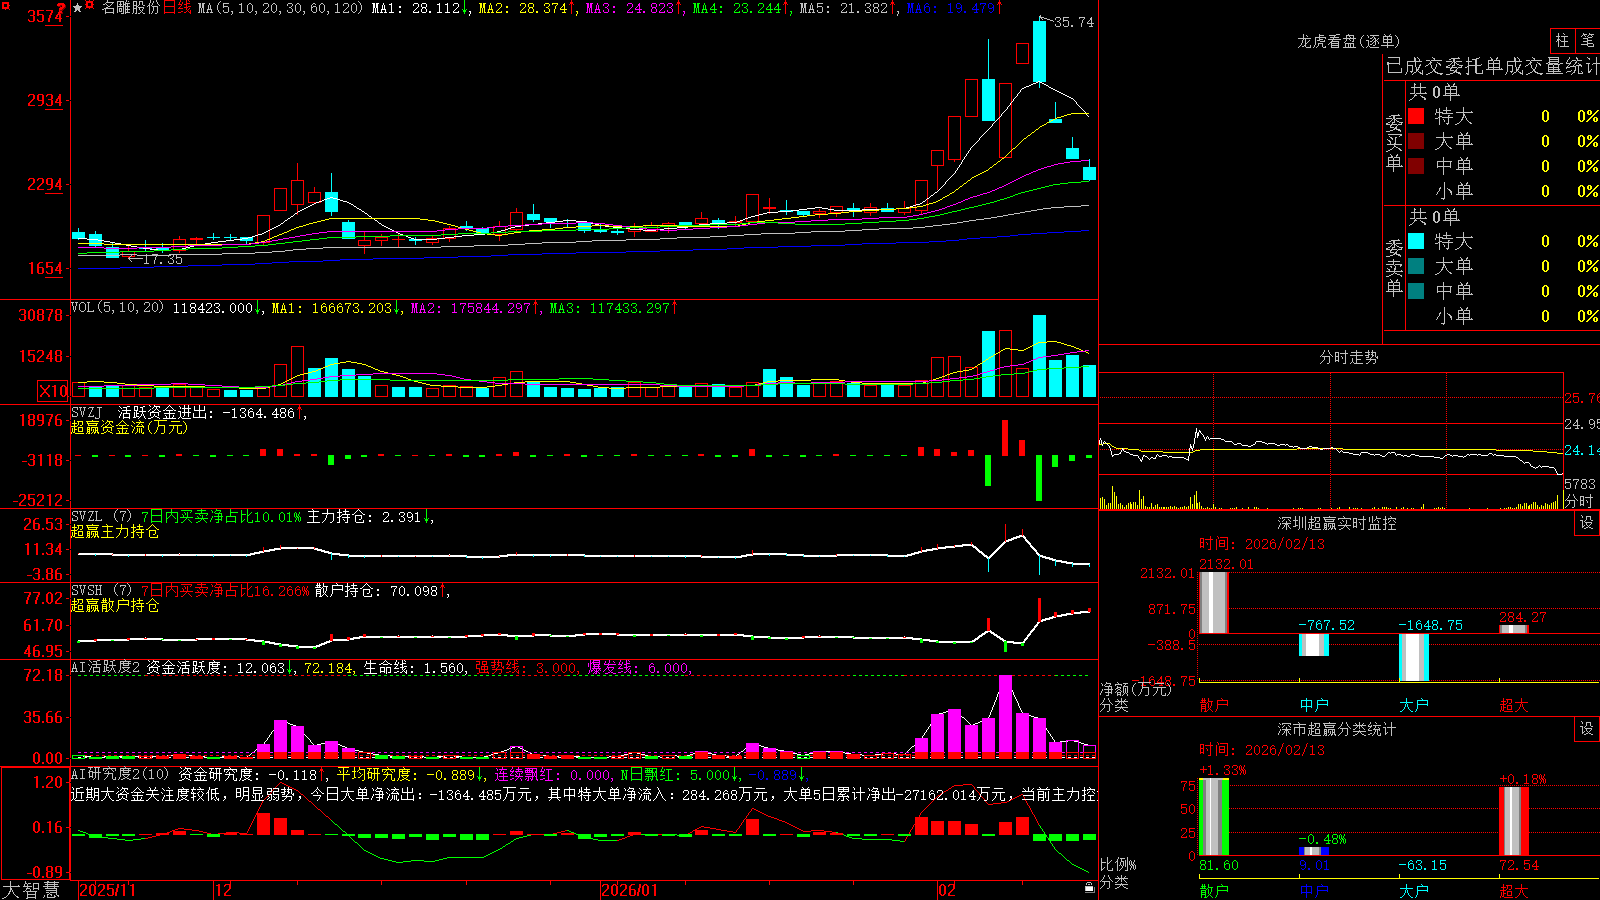This screenshot has height=900, width=1600.
Task: Click the red marker icon beside the star
Action: point(90,7)
